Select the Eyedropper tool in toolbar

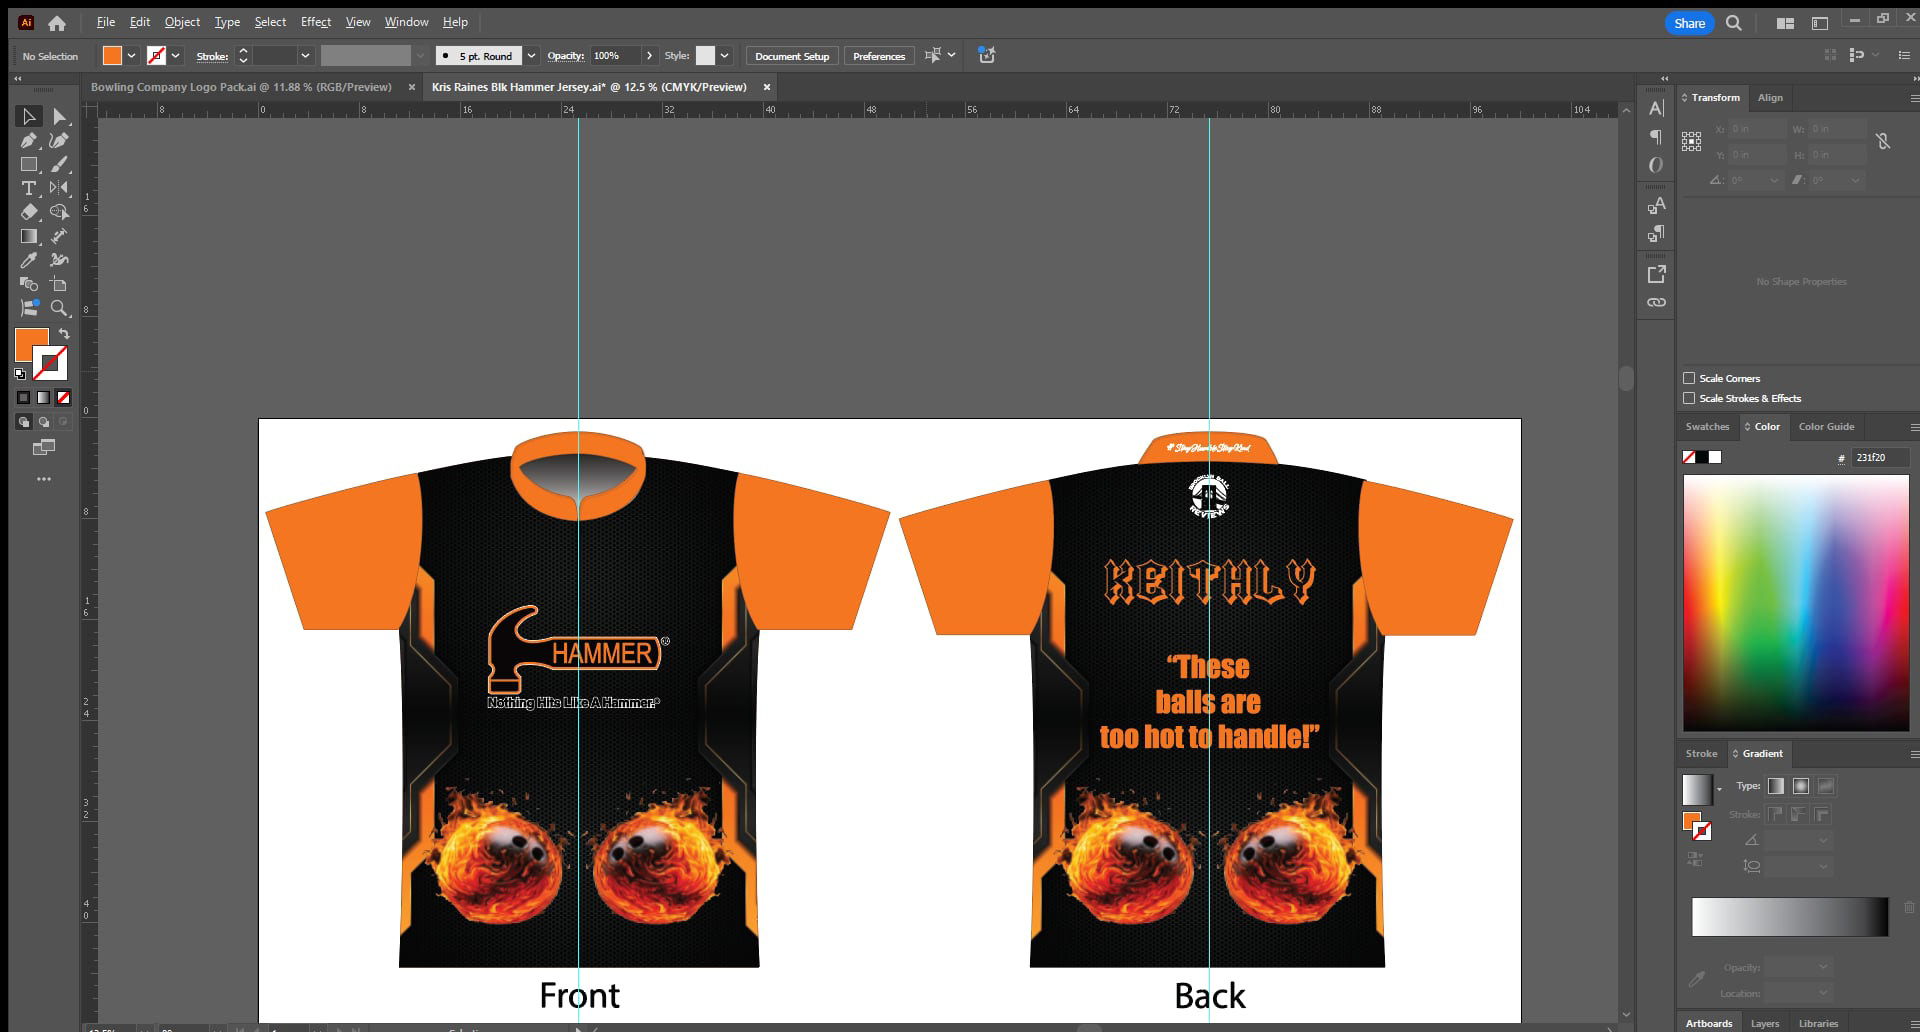tap(29, 260)
